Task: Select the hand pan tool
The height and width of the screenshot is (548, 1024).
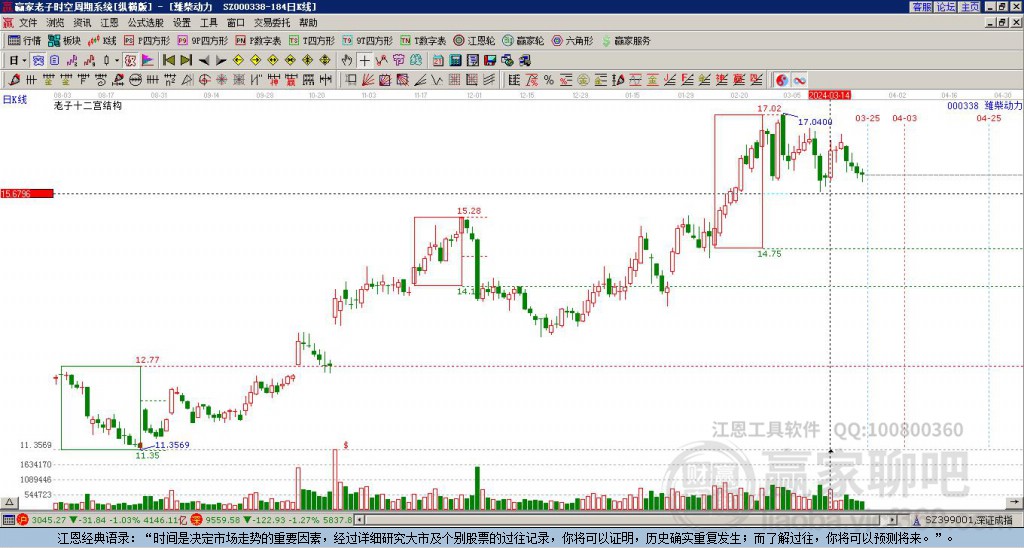Action: click(347, 60)
